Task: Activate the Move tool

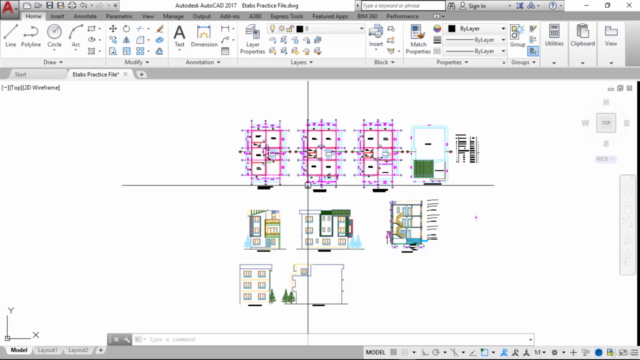Action: (113, 29)
